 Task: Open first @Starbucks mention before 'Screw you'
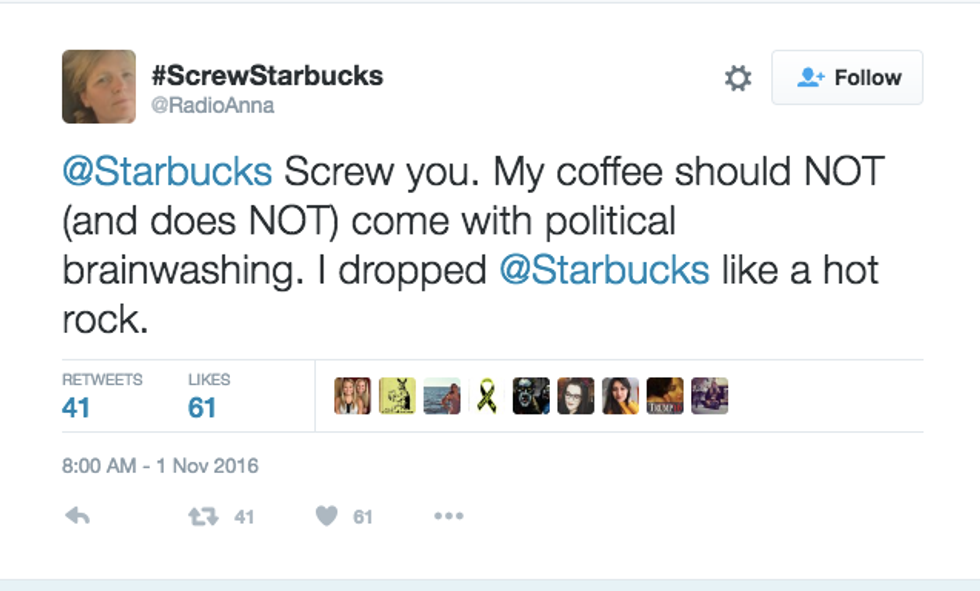(167, 172)
